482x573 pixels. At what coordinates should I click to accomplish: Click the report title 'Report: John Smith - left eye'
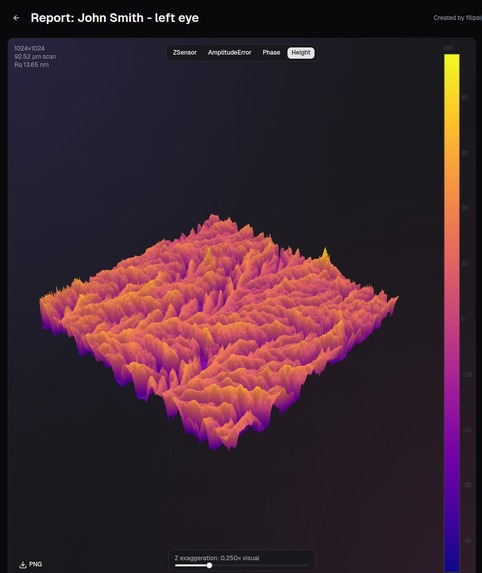pyautogui.click(x=115, y=18)
